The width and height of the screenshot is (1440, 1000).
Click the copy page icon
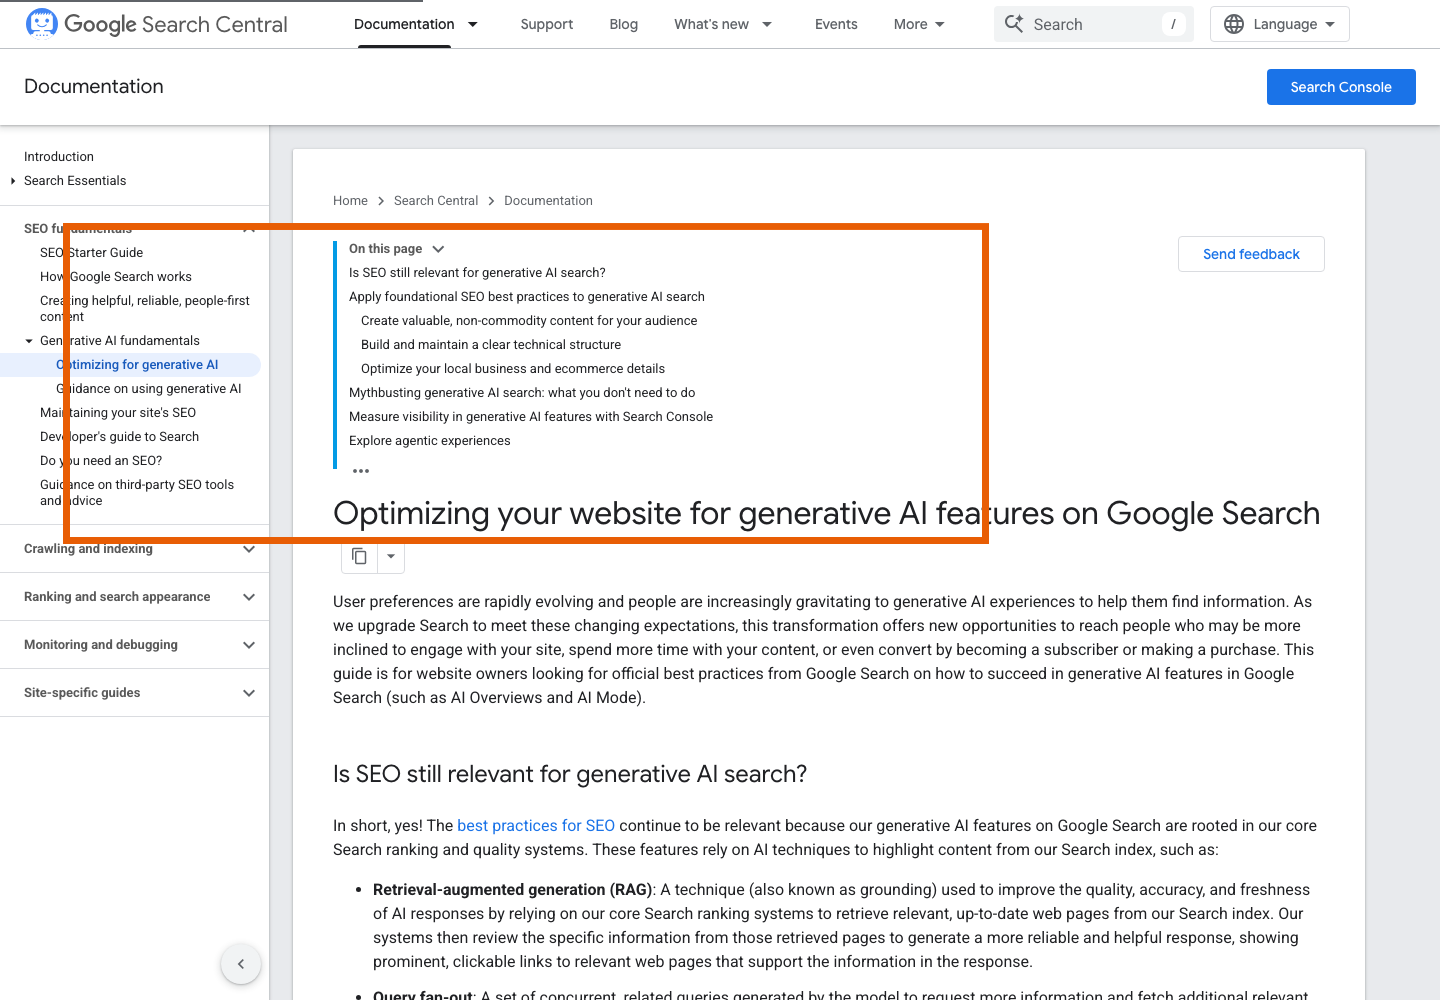360,556
